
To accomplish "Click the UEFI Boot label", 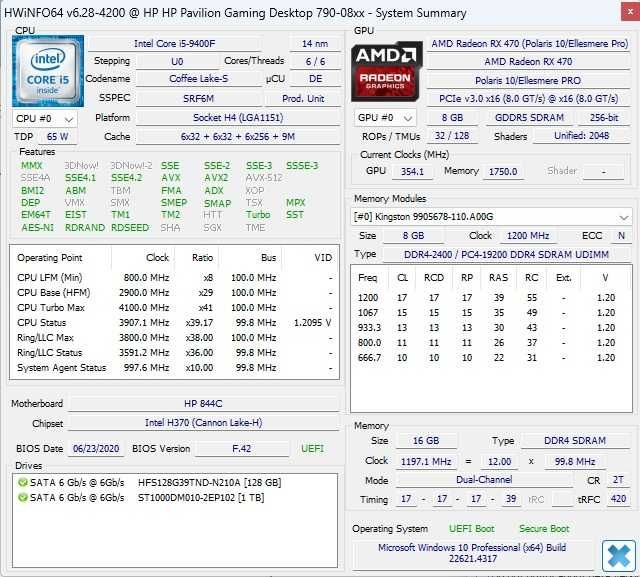I will click(x=471, y=529).
